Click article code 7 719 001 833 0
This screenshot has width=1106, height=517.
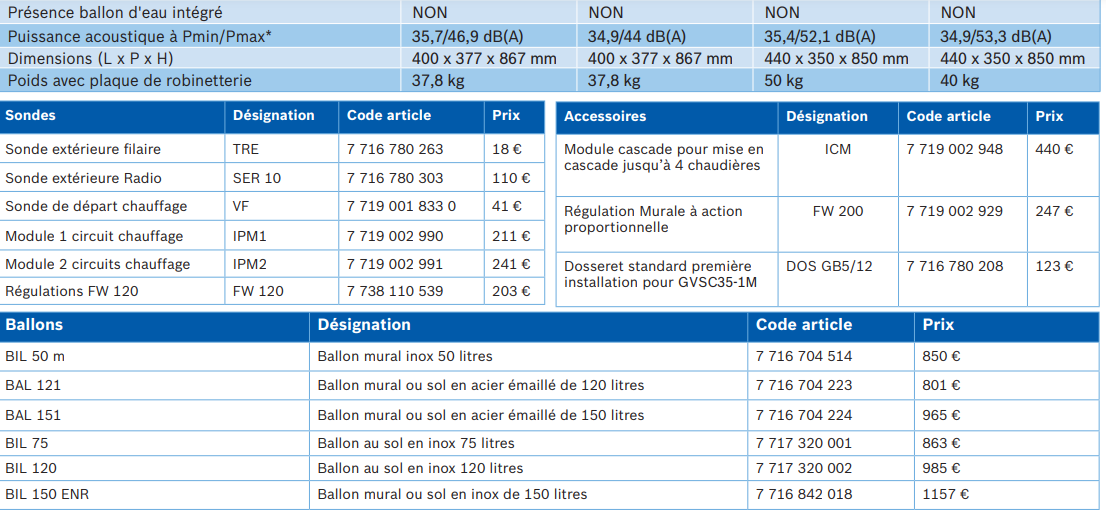(401, 206)
